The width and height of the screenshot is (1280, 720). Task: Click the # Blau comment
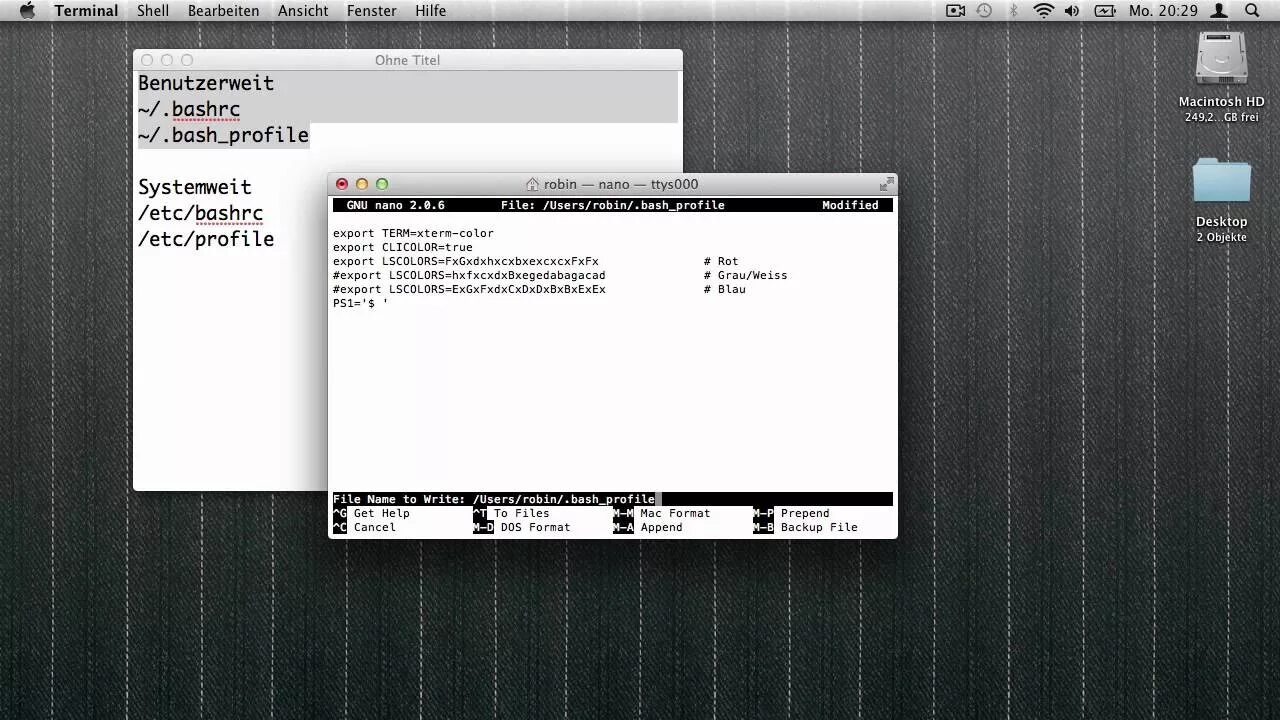click(x=724, y=289)
